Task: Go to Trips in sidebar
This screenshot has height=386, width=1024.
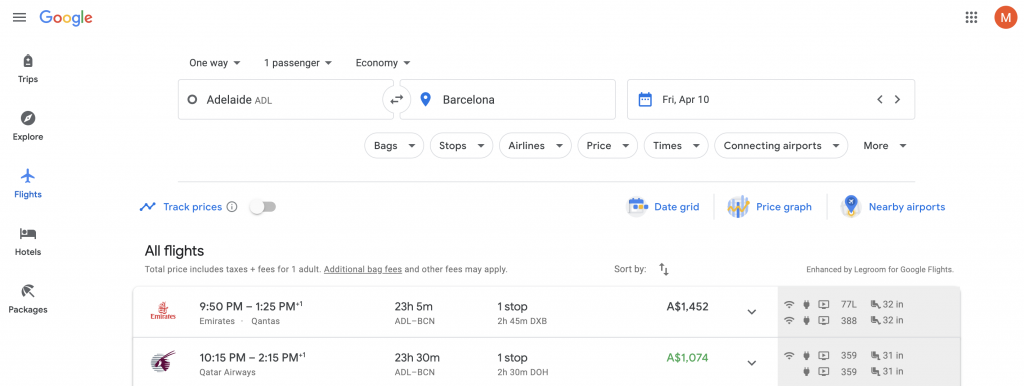Action: (27, 69)
